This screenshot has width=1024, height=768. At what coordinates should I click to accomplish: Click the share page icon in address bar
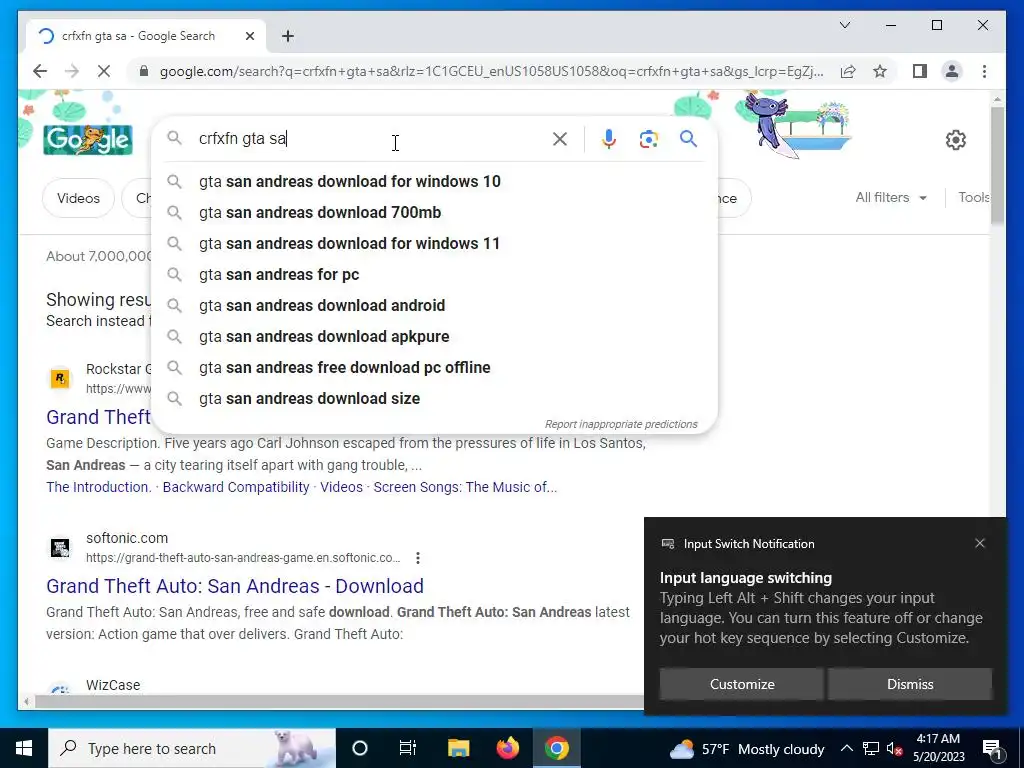click(848, 71)
